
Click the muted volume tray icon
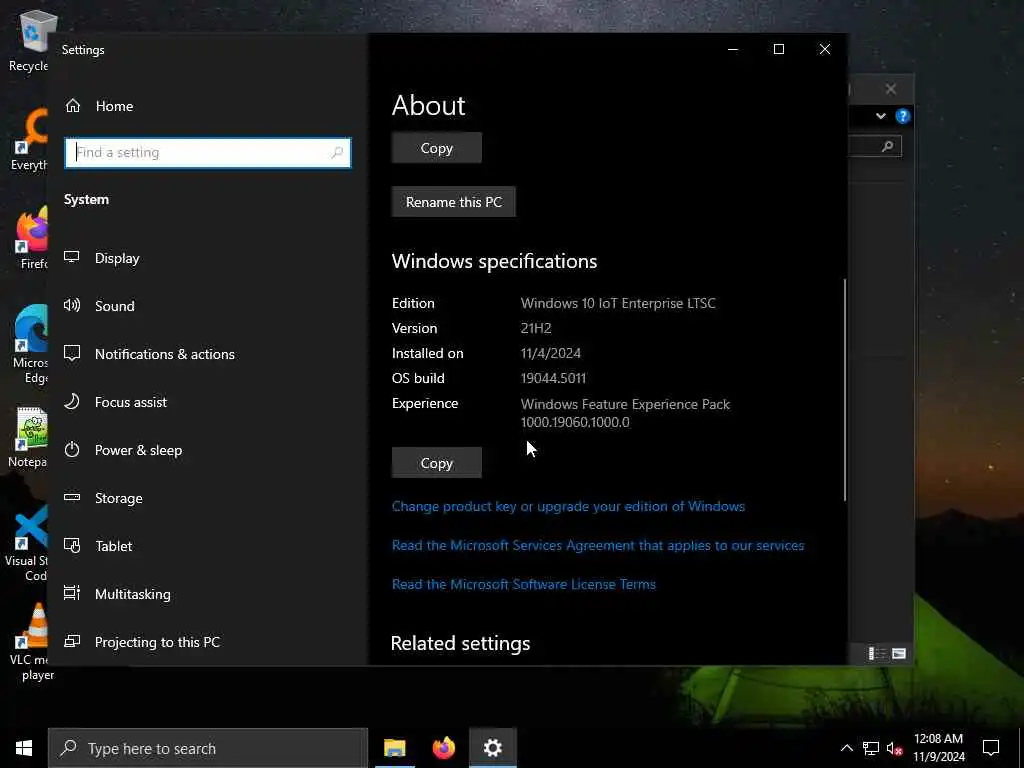click(x=894, y=748)
